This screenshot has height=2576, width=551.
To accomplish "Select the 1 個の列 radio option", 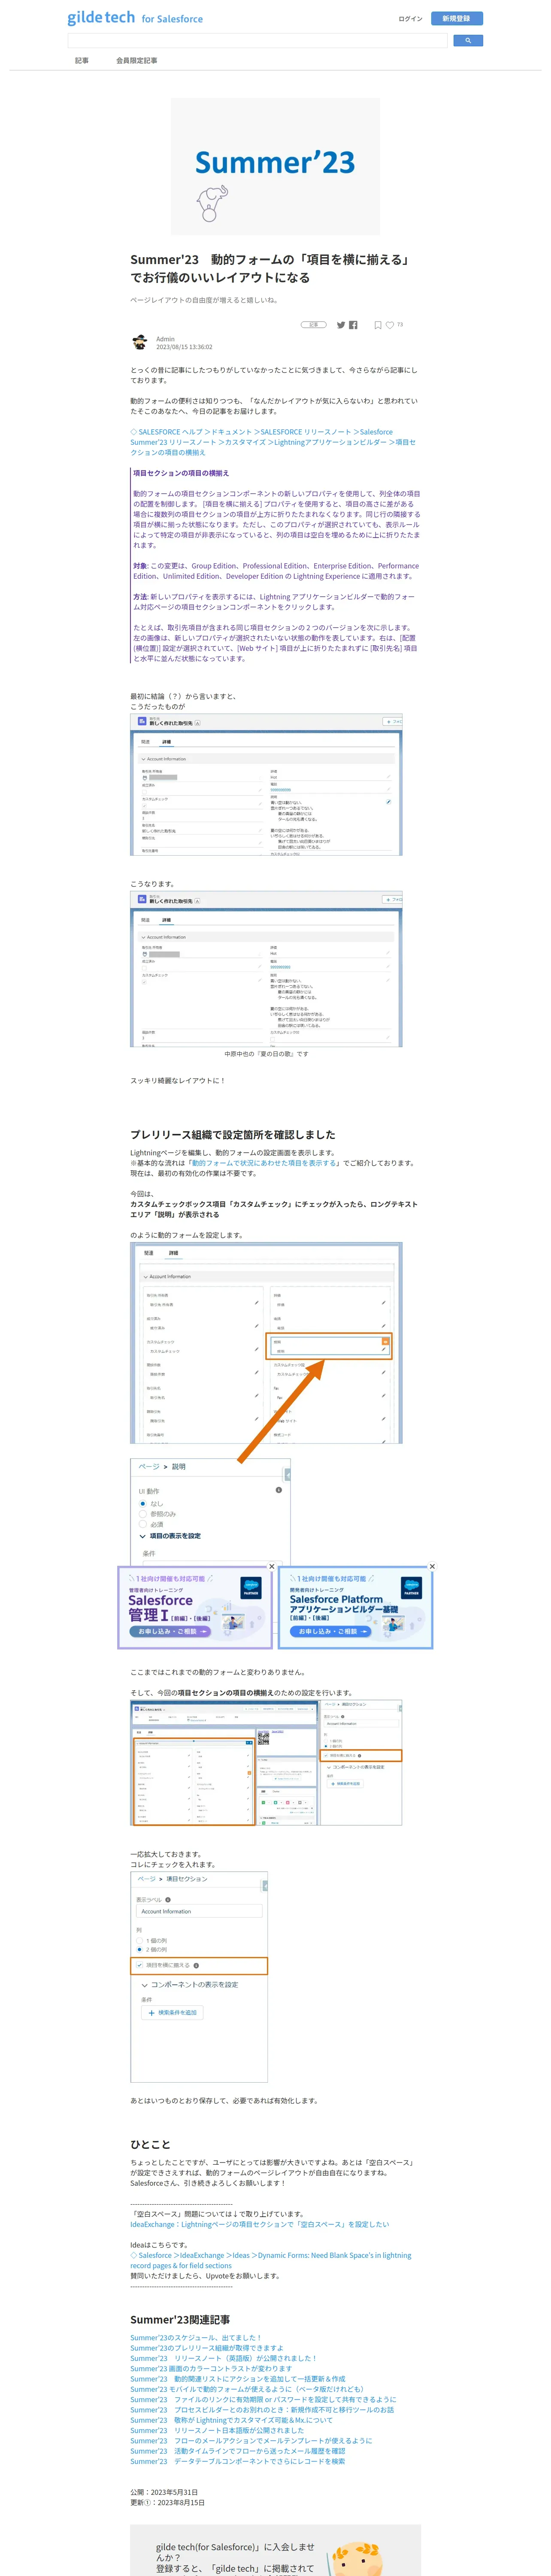I will pyautogui.click(x=139, y=1940).
